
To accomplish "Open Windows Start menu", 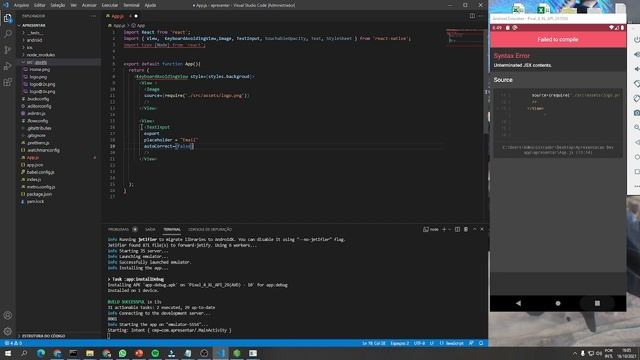I will point(8,353).
